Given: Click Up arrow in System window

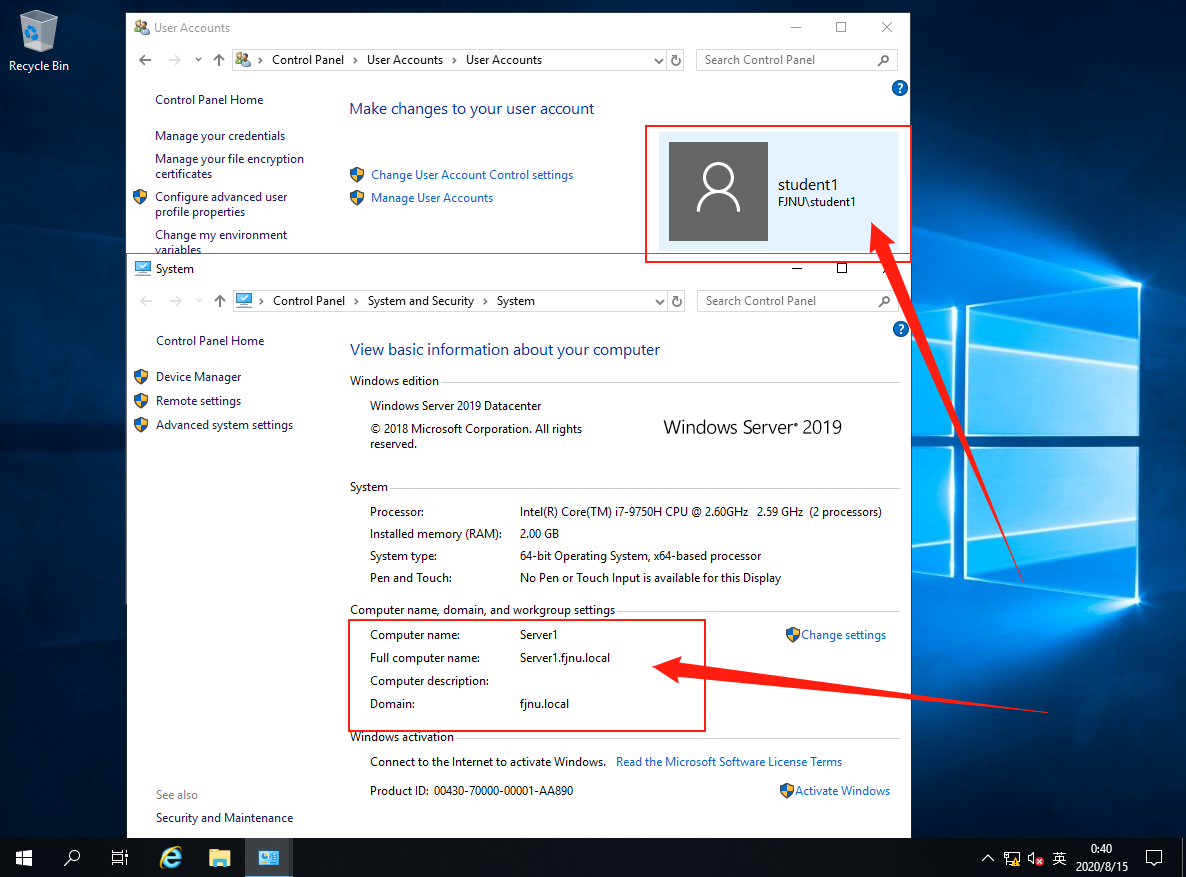Looking at the screenshot, I should click(220, 300).
